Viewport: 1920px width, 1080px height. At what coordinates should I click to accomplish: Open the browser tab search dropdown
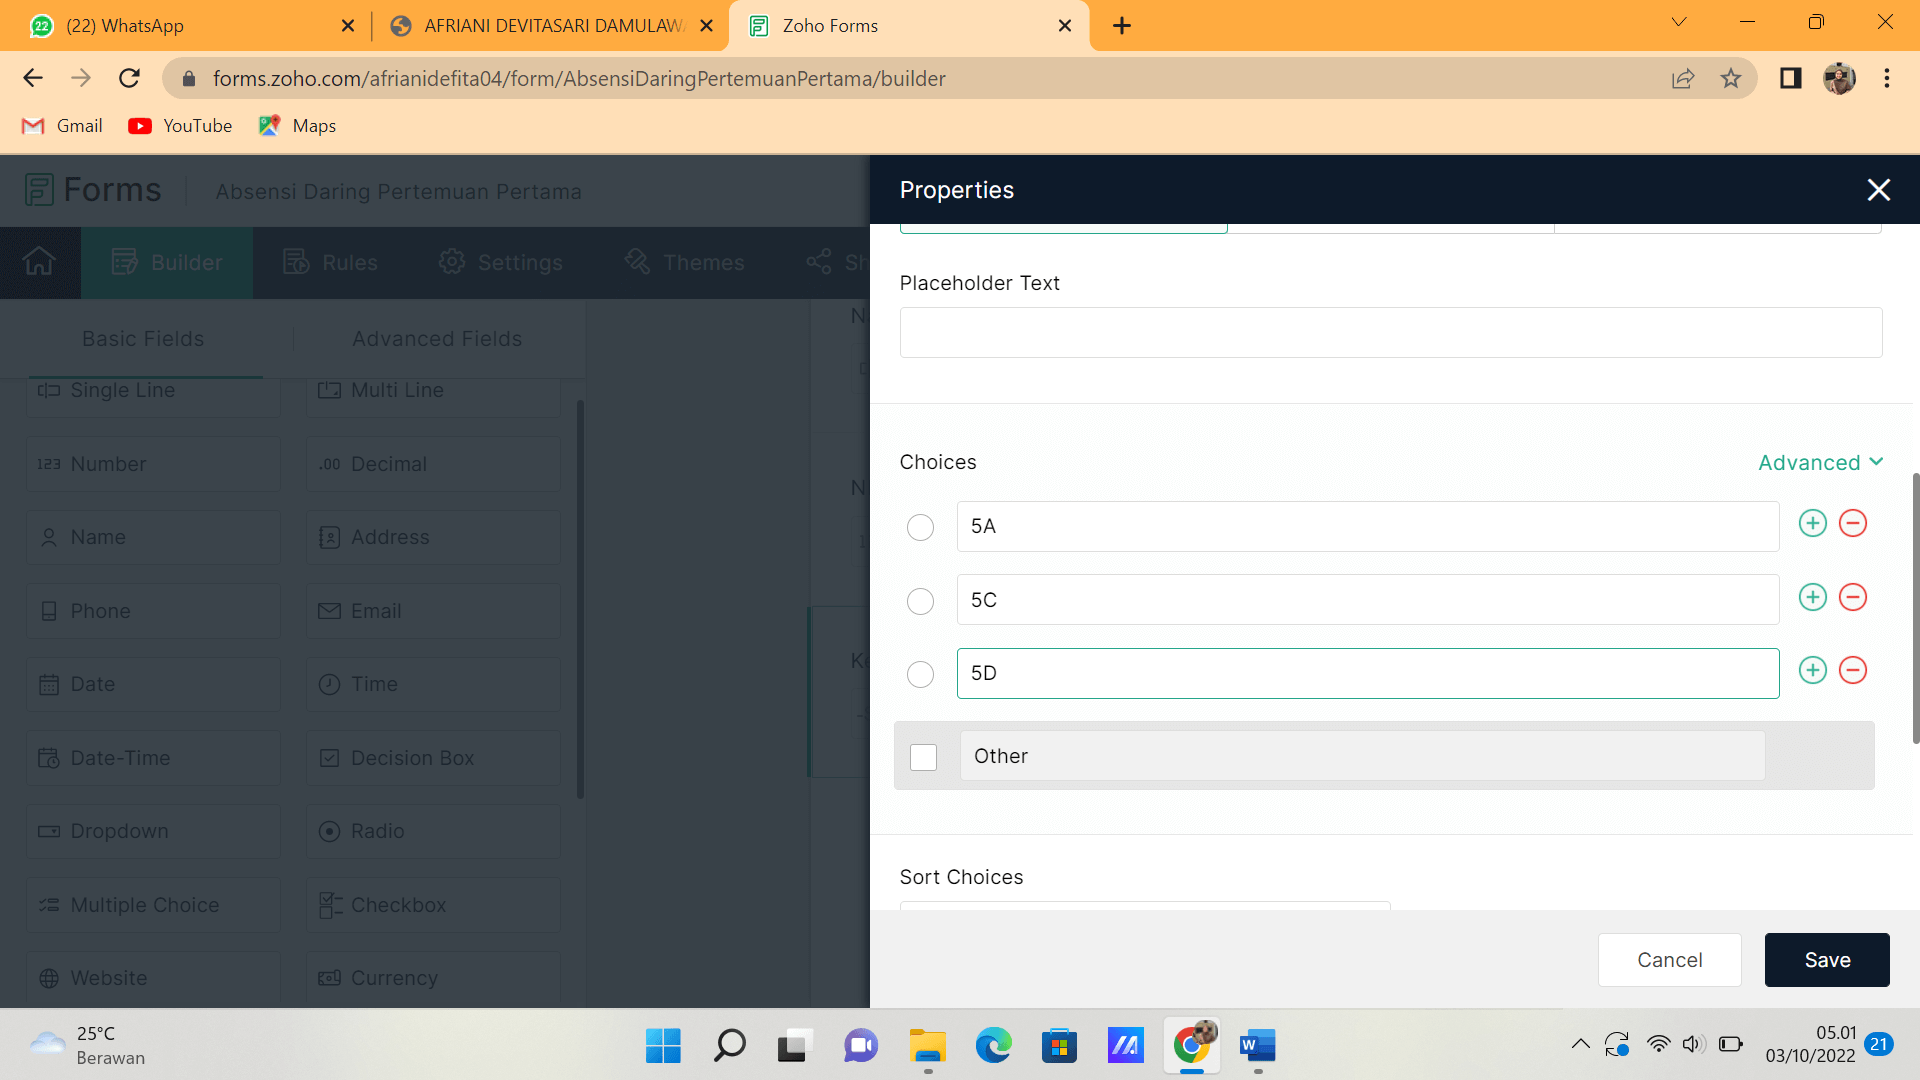pyautogui.click(x=1679, y=22)
